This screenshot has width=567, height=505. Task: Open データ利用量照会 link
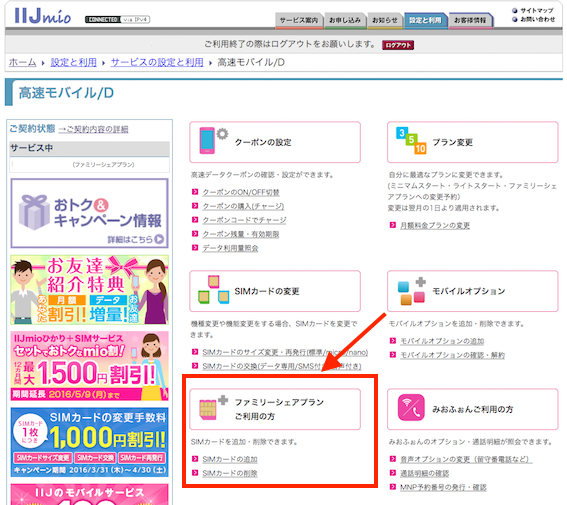tap(230, 248)
